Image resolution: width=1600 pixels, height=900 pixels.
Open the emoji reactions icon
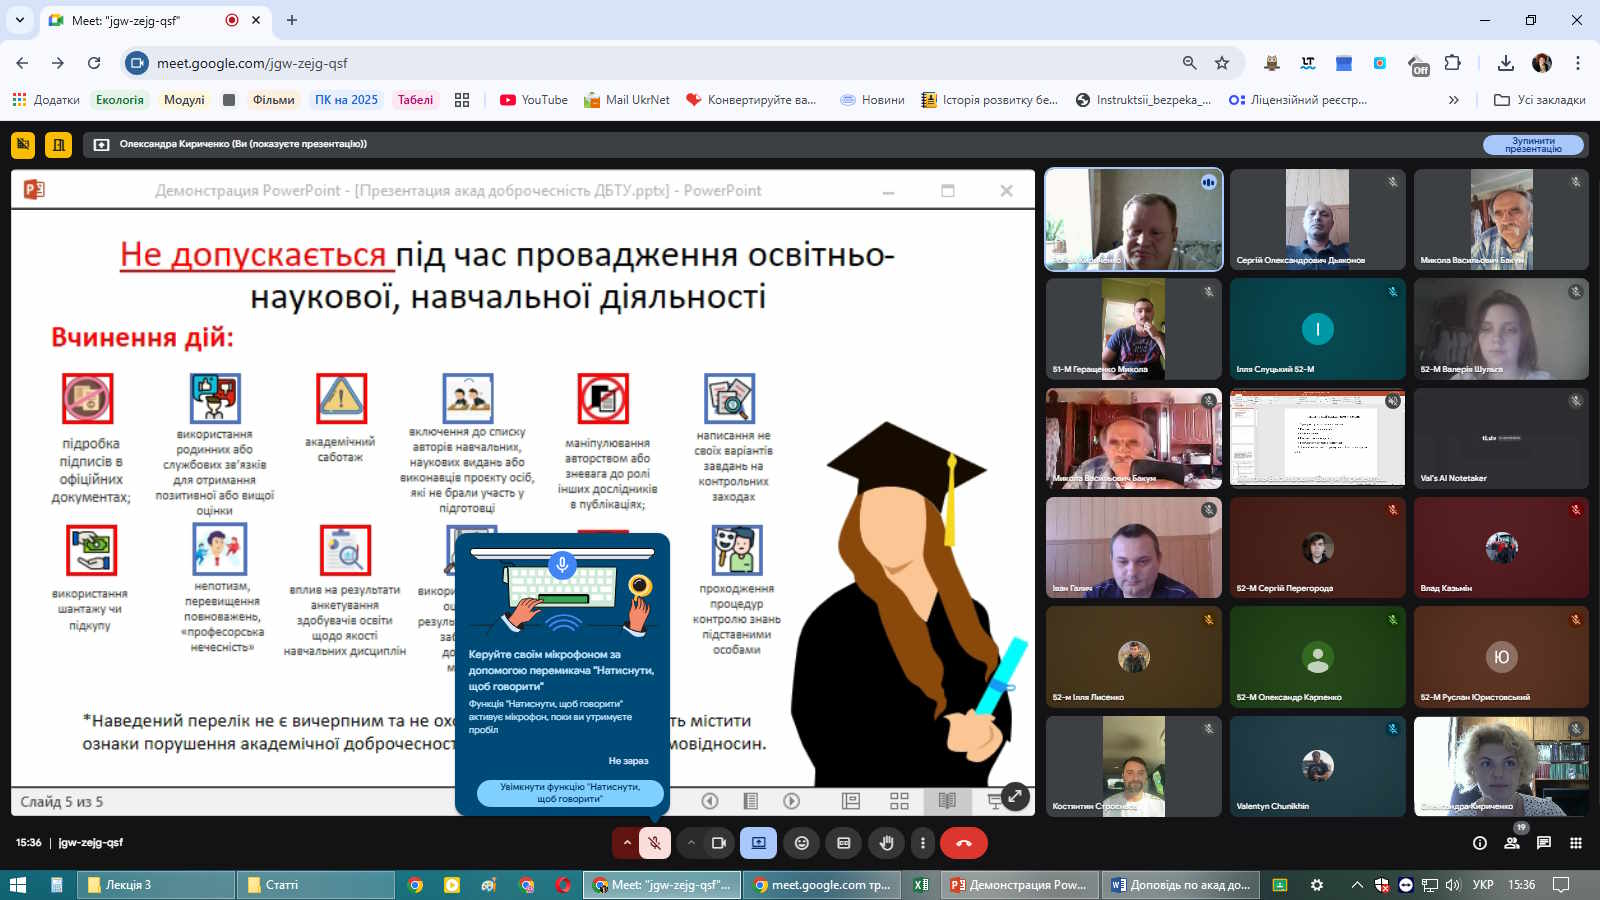801,843
